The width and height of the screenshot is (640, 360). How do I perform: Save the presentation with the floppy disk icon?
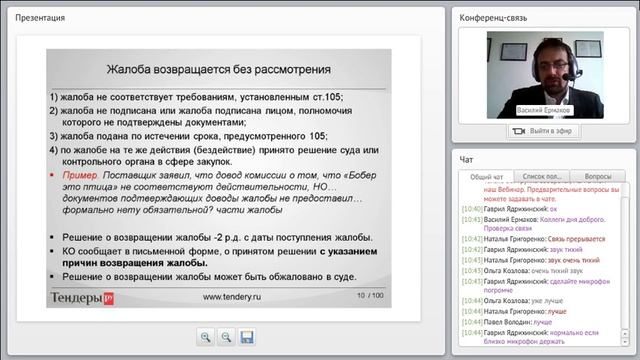[247, 337]
